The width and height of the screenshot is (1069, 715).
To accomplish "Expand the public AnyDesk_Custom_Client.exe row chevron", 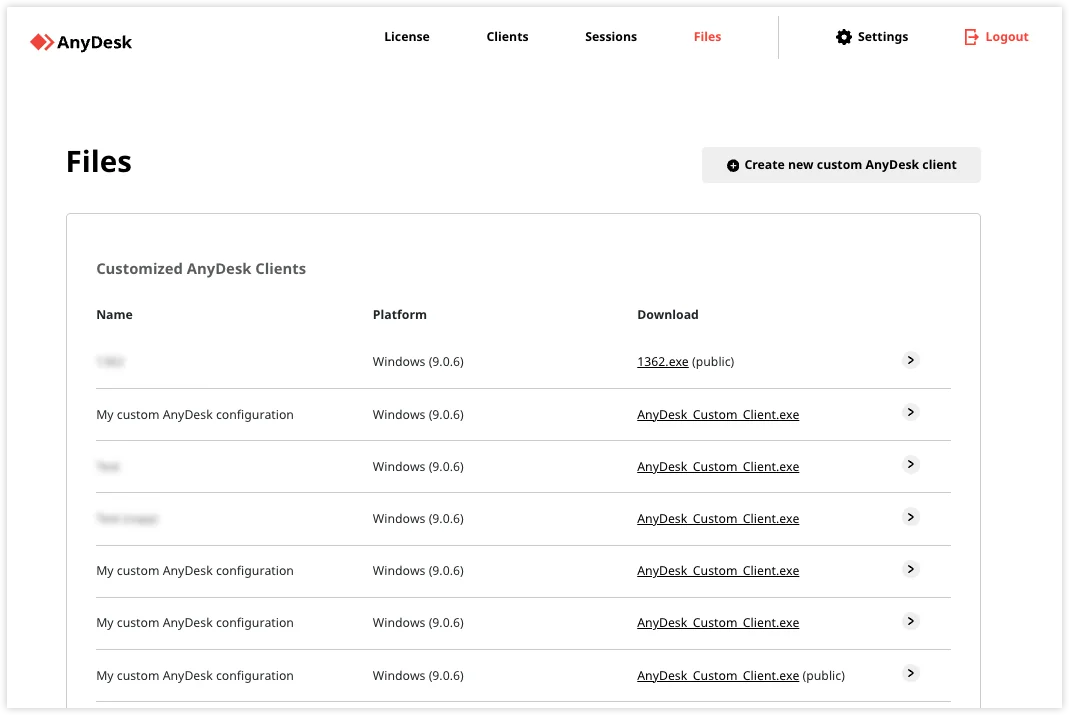I will click(x=910, y=673).
